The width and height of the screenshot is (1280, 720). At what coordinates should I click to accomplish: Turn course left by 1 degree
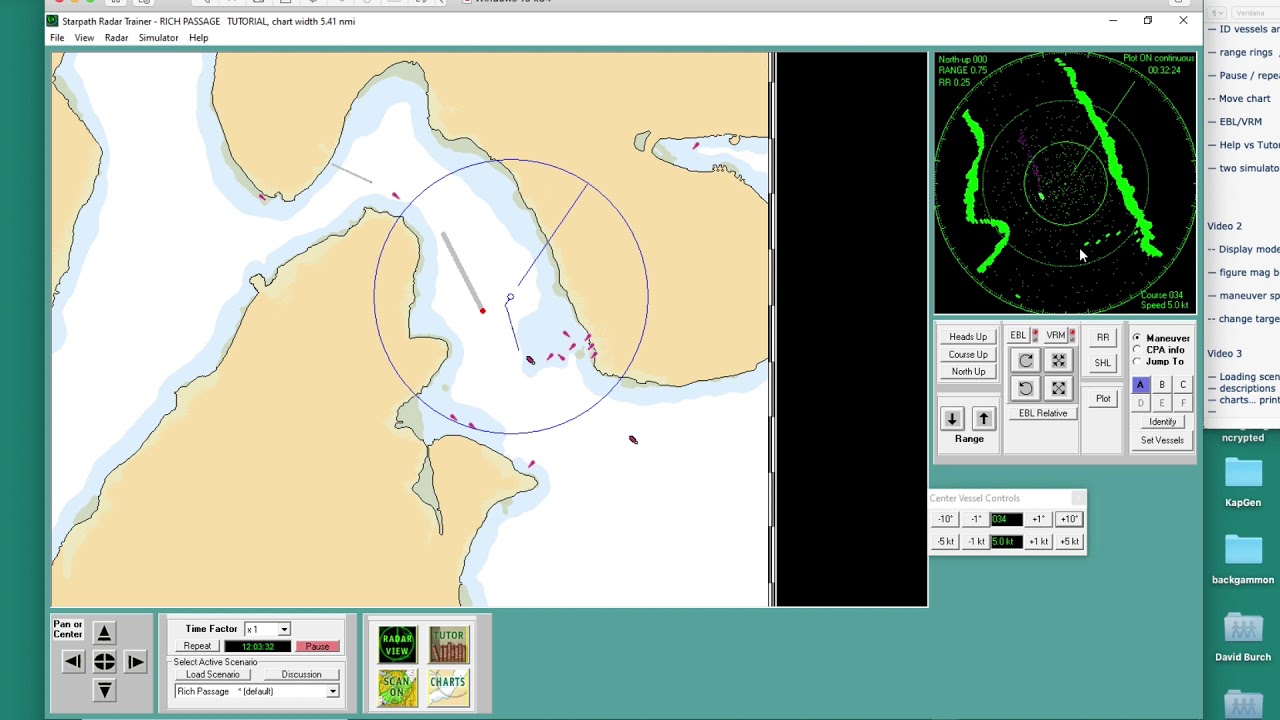(976, 520)
